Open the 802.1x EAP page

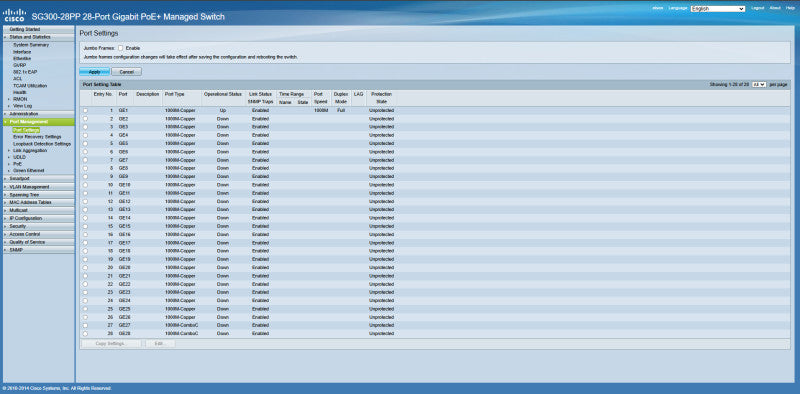[25, 72]
